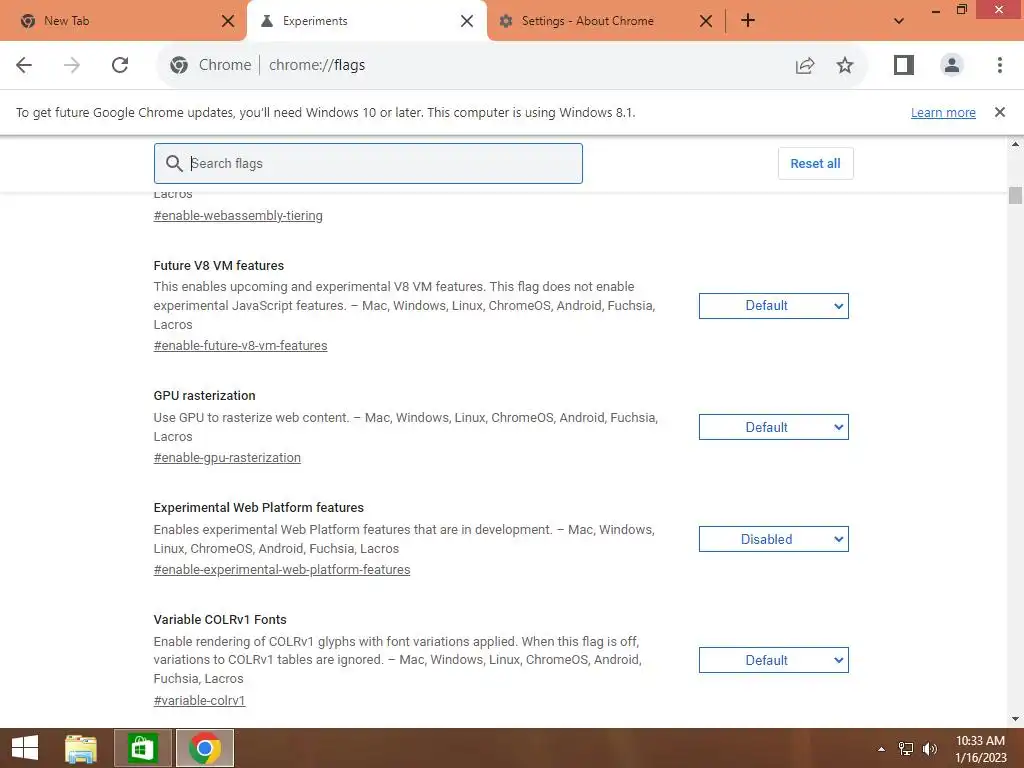Close the Settings - About Chrome tab
Viewport: 1024px width, 768px height.
click(x=705, y=21)
